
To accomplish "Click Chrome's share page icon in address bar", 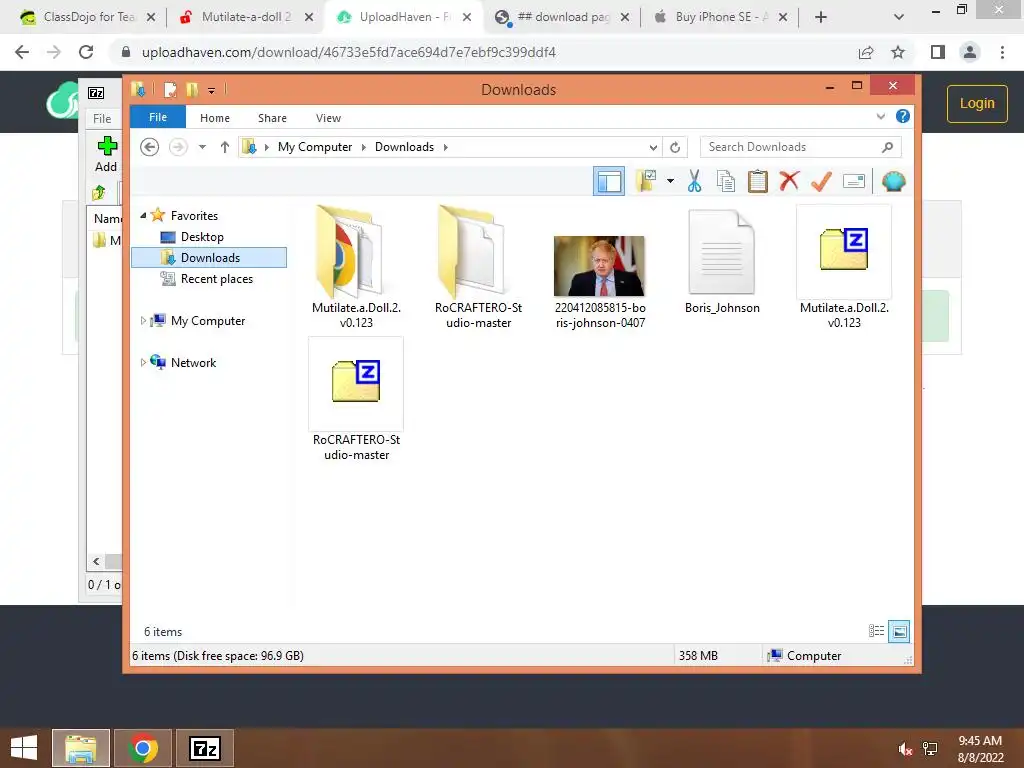I will [x=866, y=52].
